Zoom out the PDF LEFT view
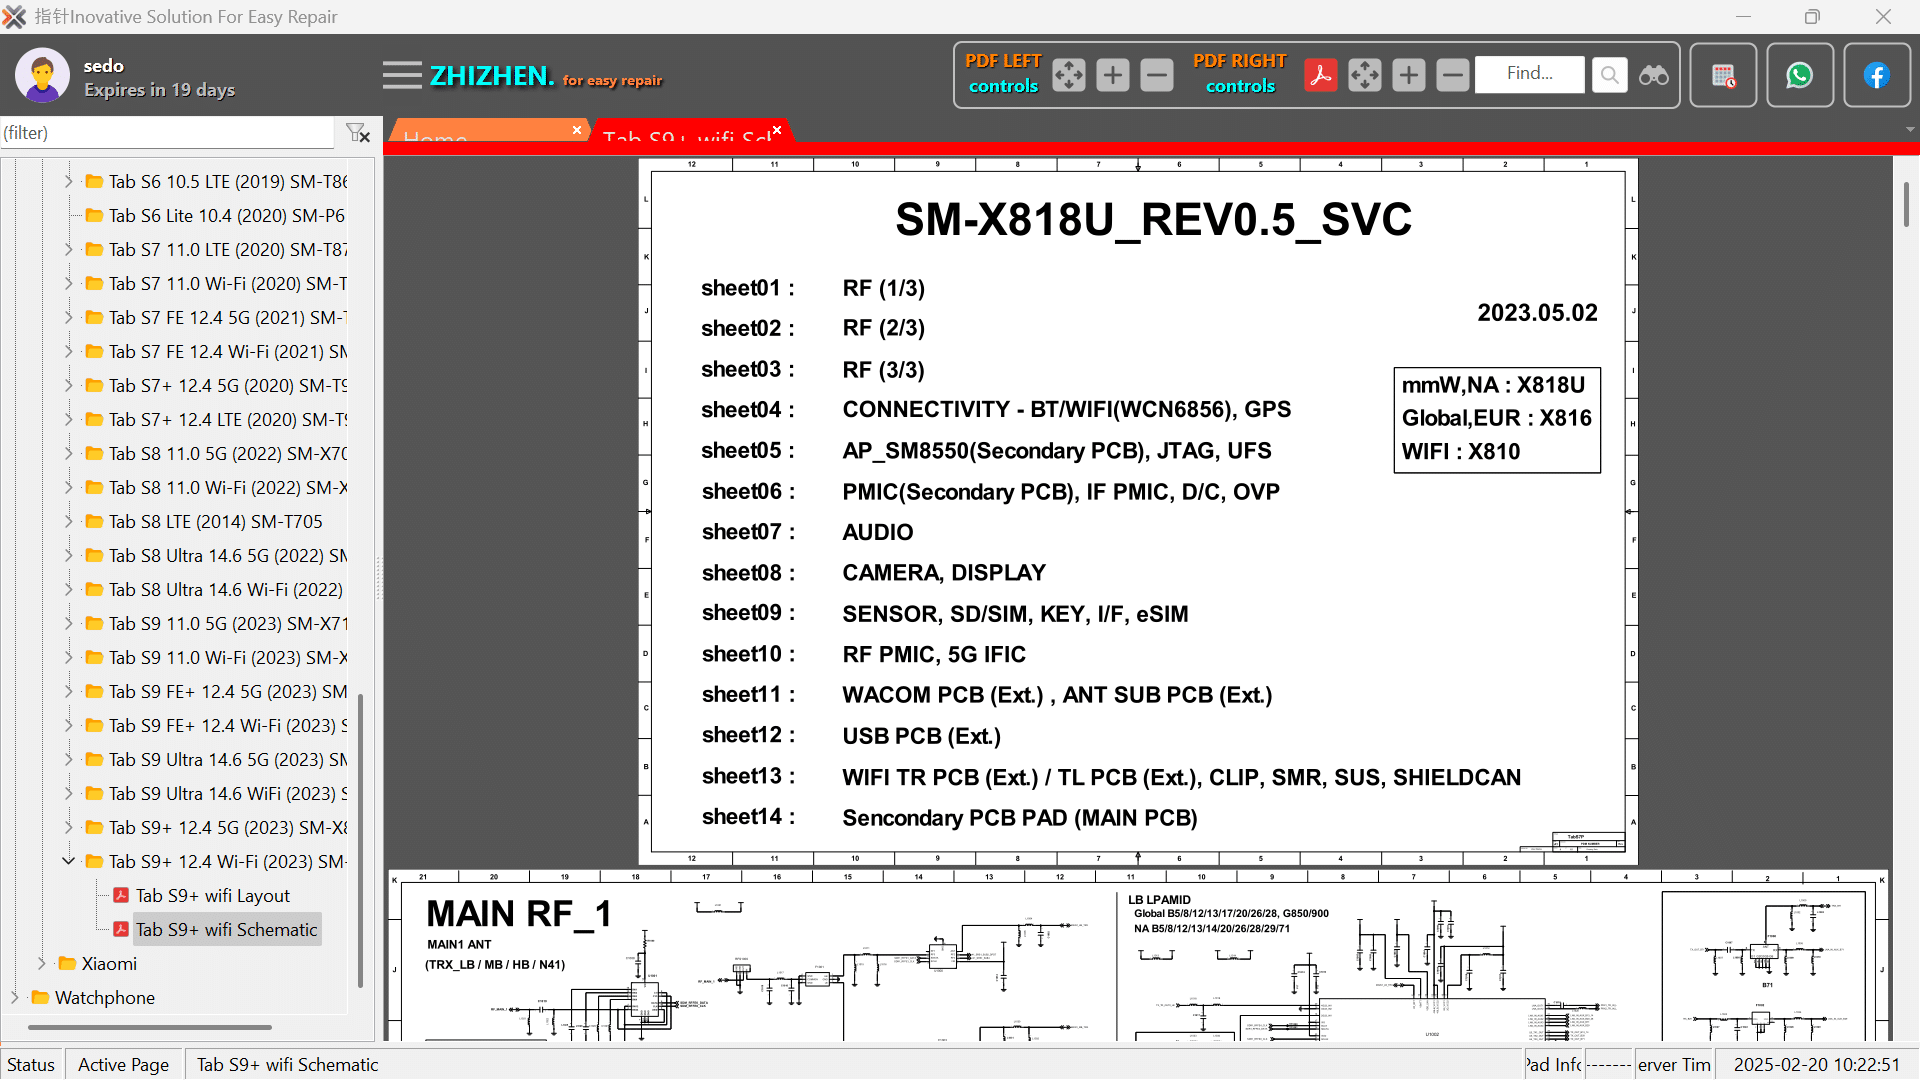This screenshot has width=1920, height=1080. pos(1156,75)
